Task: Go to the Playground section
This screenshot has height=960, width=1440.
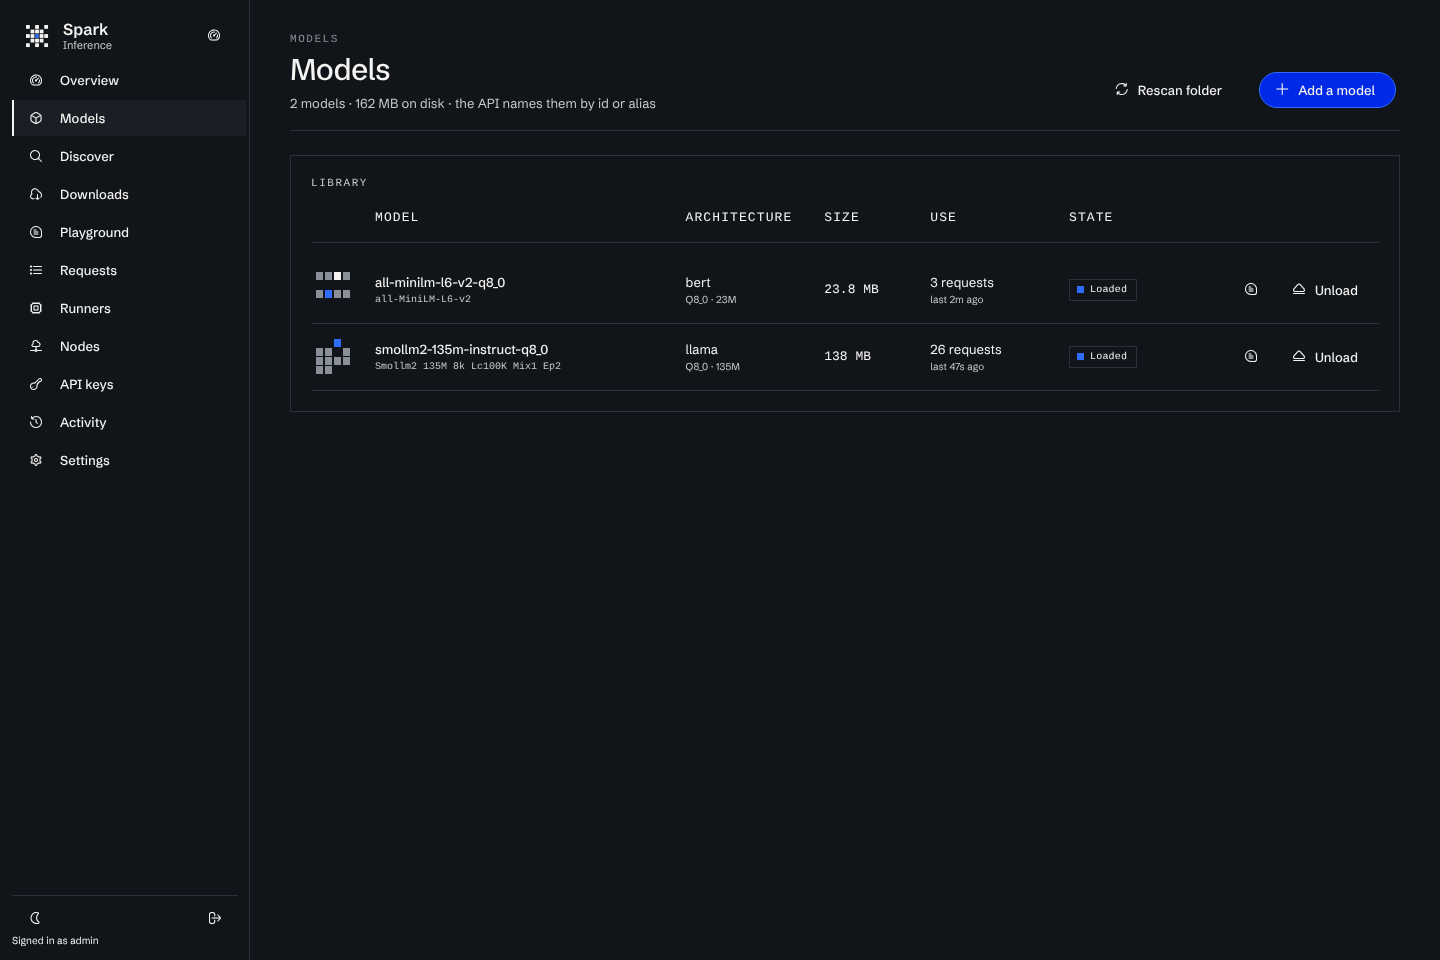Action: coord(129,232)
